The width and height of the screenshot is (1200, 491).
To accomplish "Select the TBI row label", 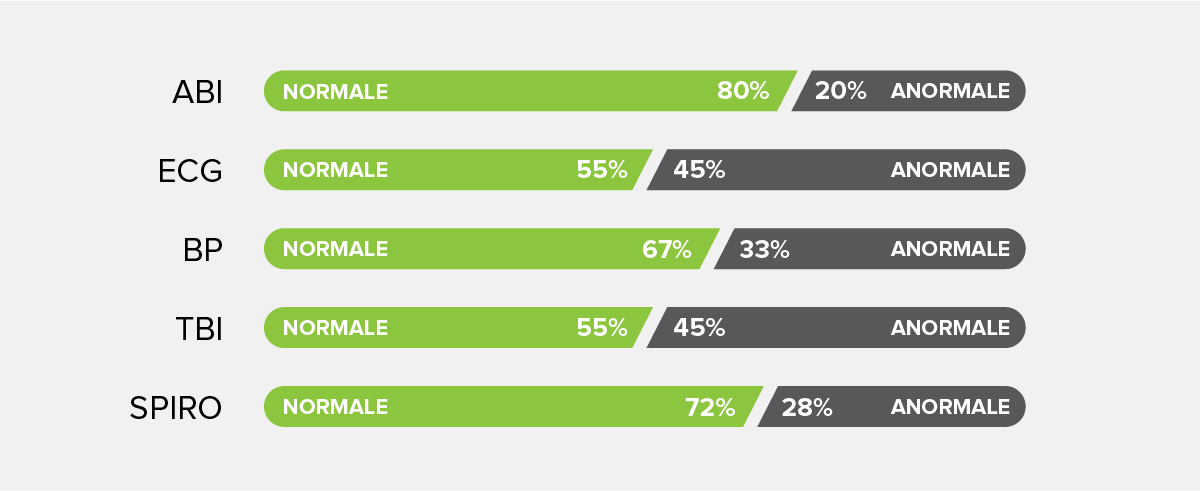I will pyautogui.click(x=197, y=329).
